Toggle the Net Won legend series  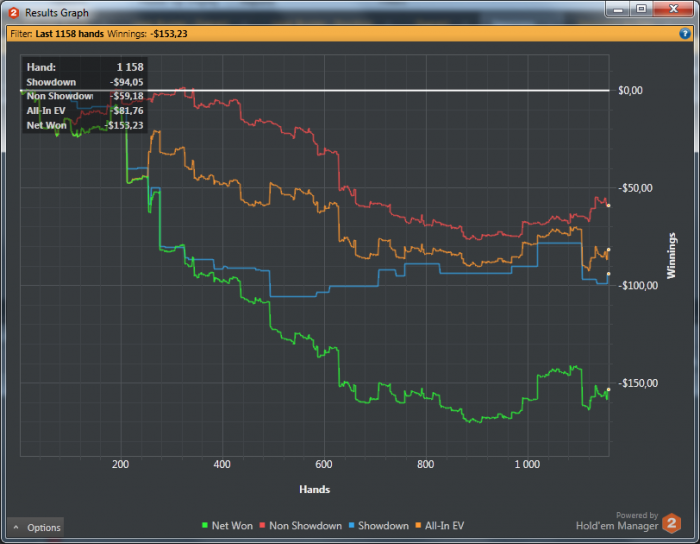click(227, 526)
